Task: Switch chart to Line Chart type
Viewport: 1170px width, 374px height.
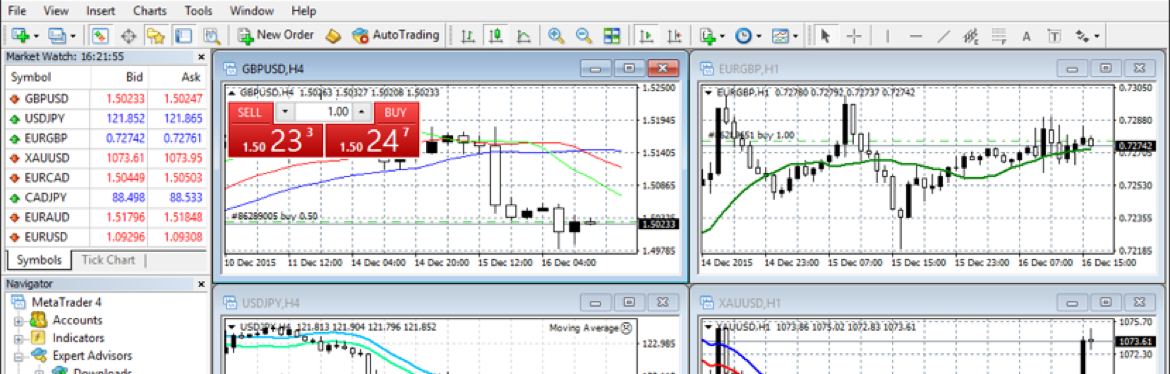Action: click(x=524, y=35)
